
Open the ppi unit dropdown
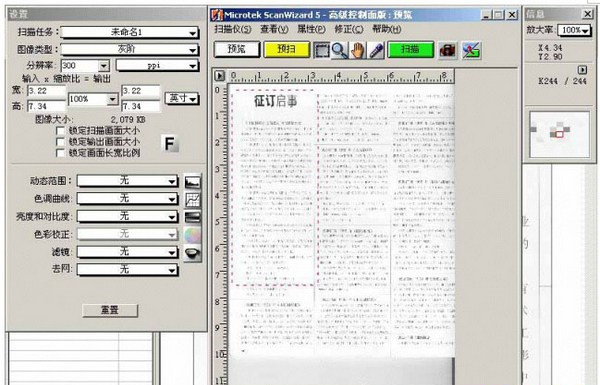[x=157, y=66]
